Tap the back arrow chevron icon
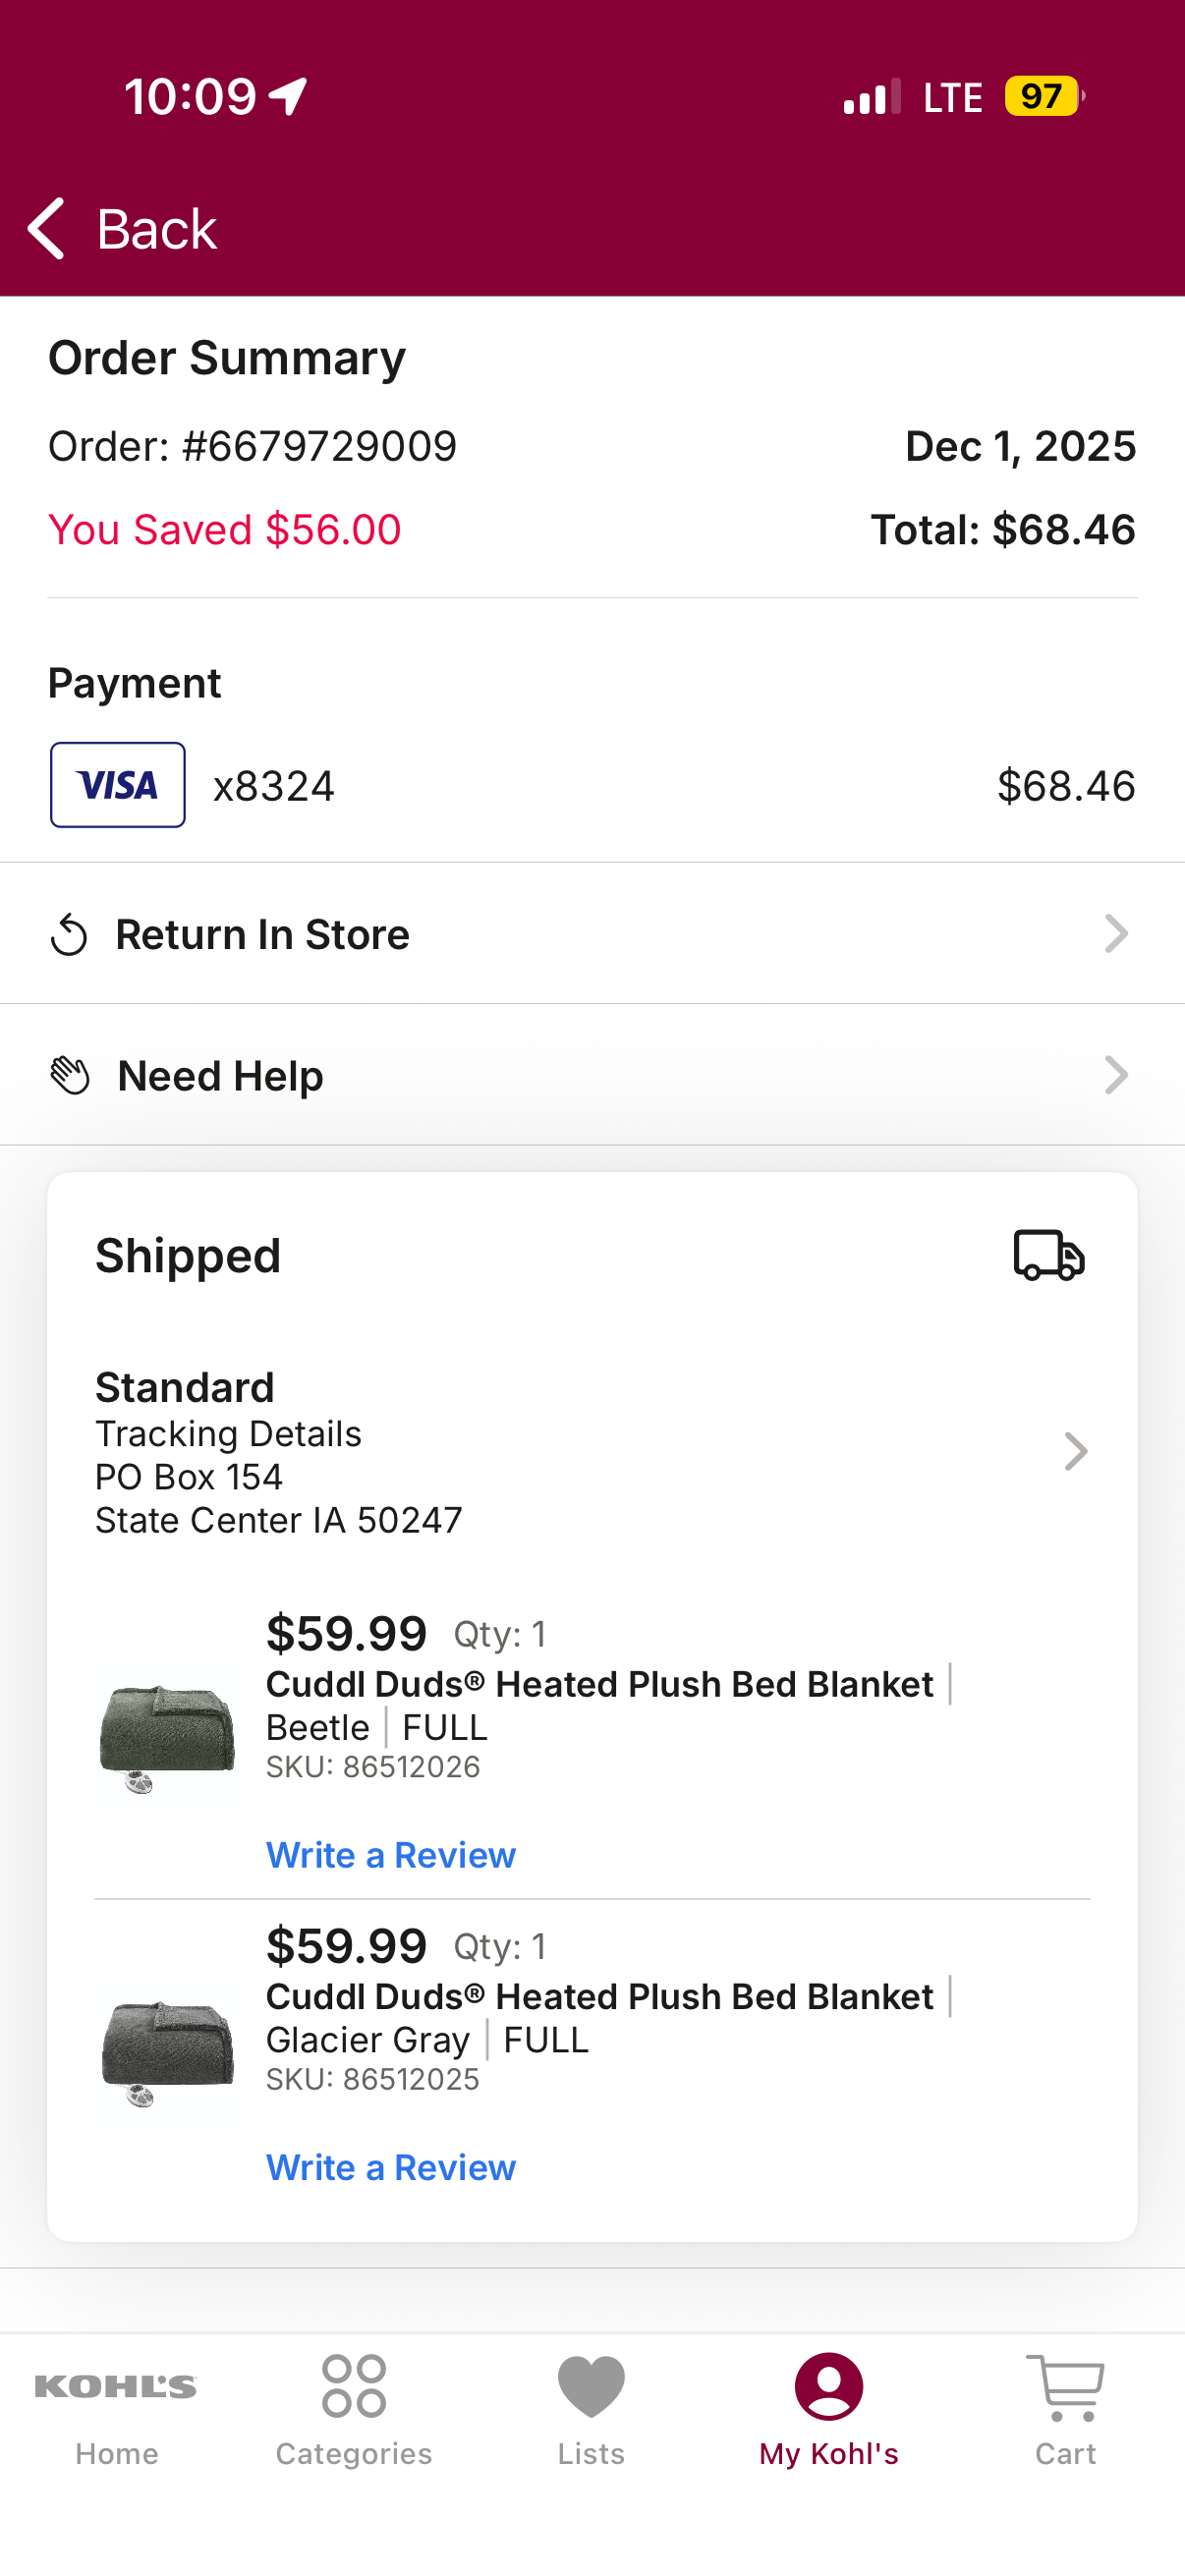1185x2576 pixels. (46, 228)
